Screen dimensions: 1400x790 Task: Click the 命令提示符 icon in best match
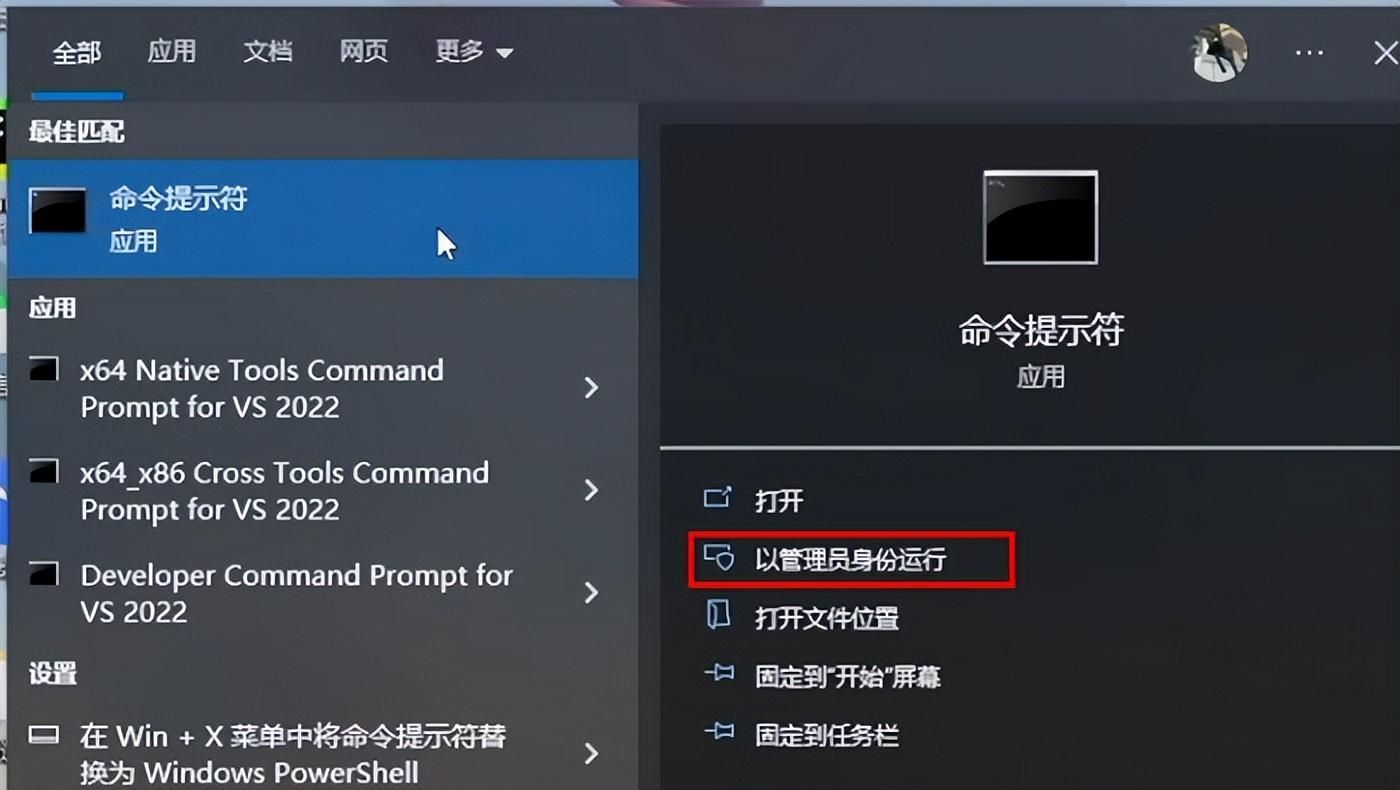click(x=57, y=210)
